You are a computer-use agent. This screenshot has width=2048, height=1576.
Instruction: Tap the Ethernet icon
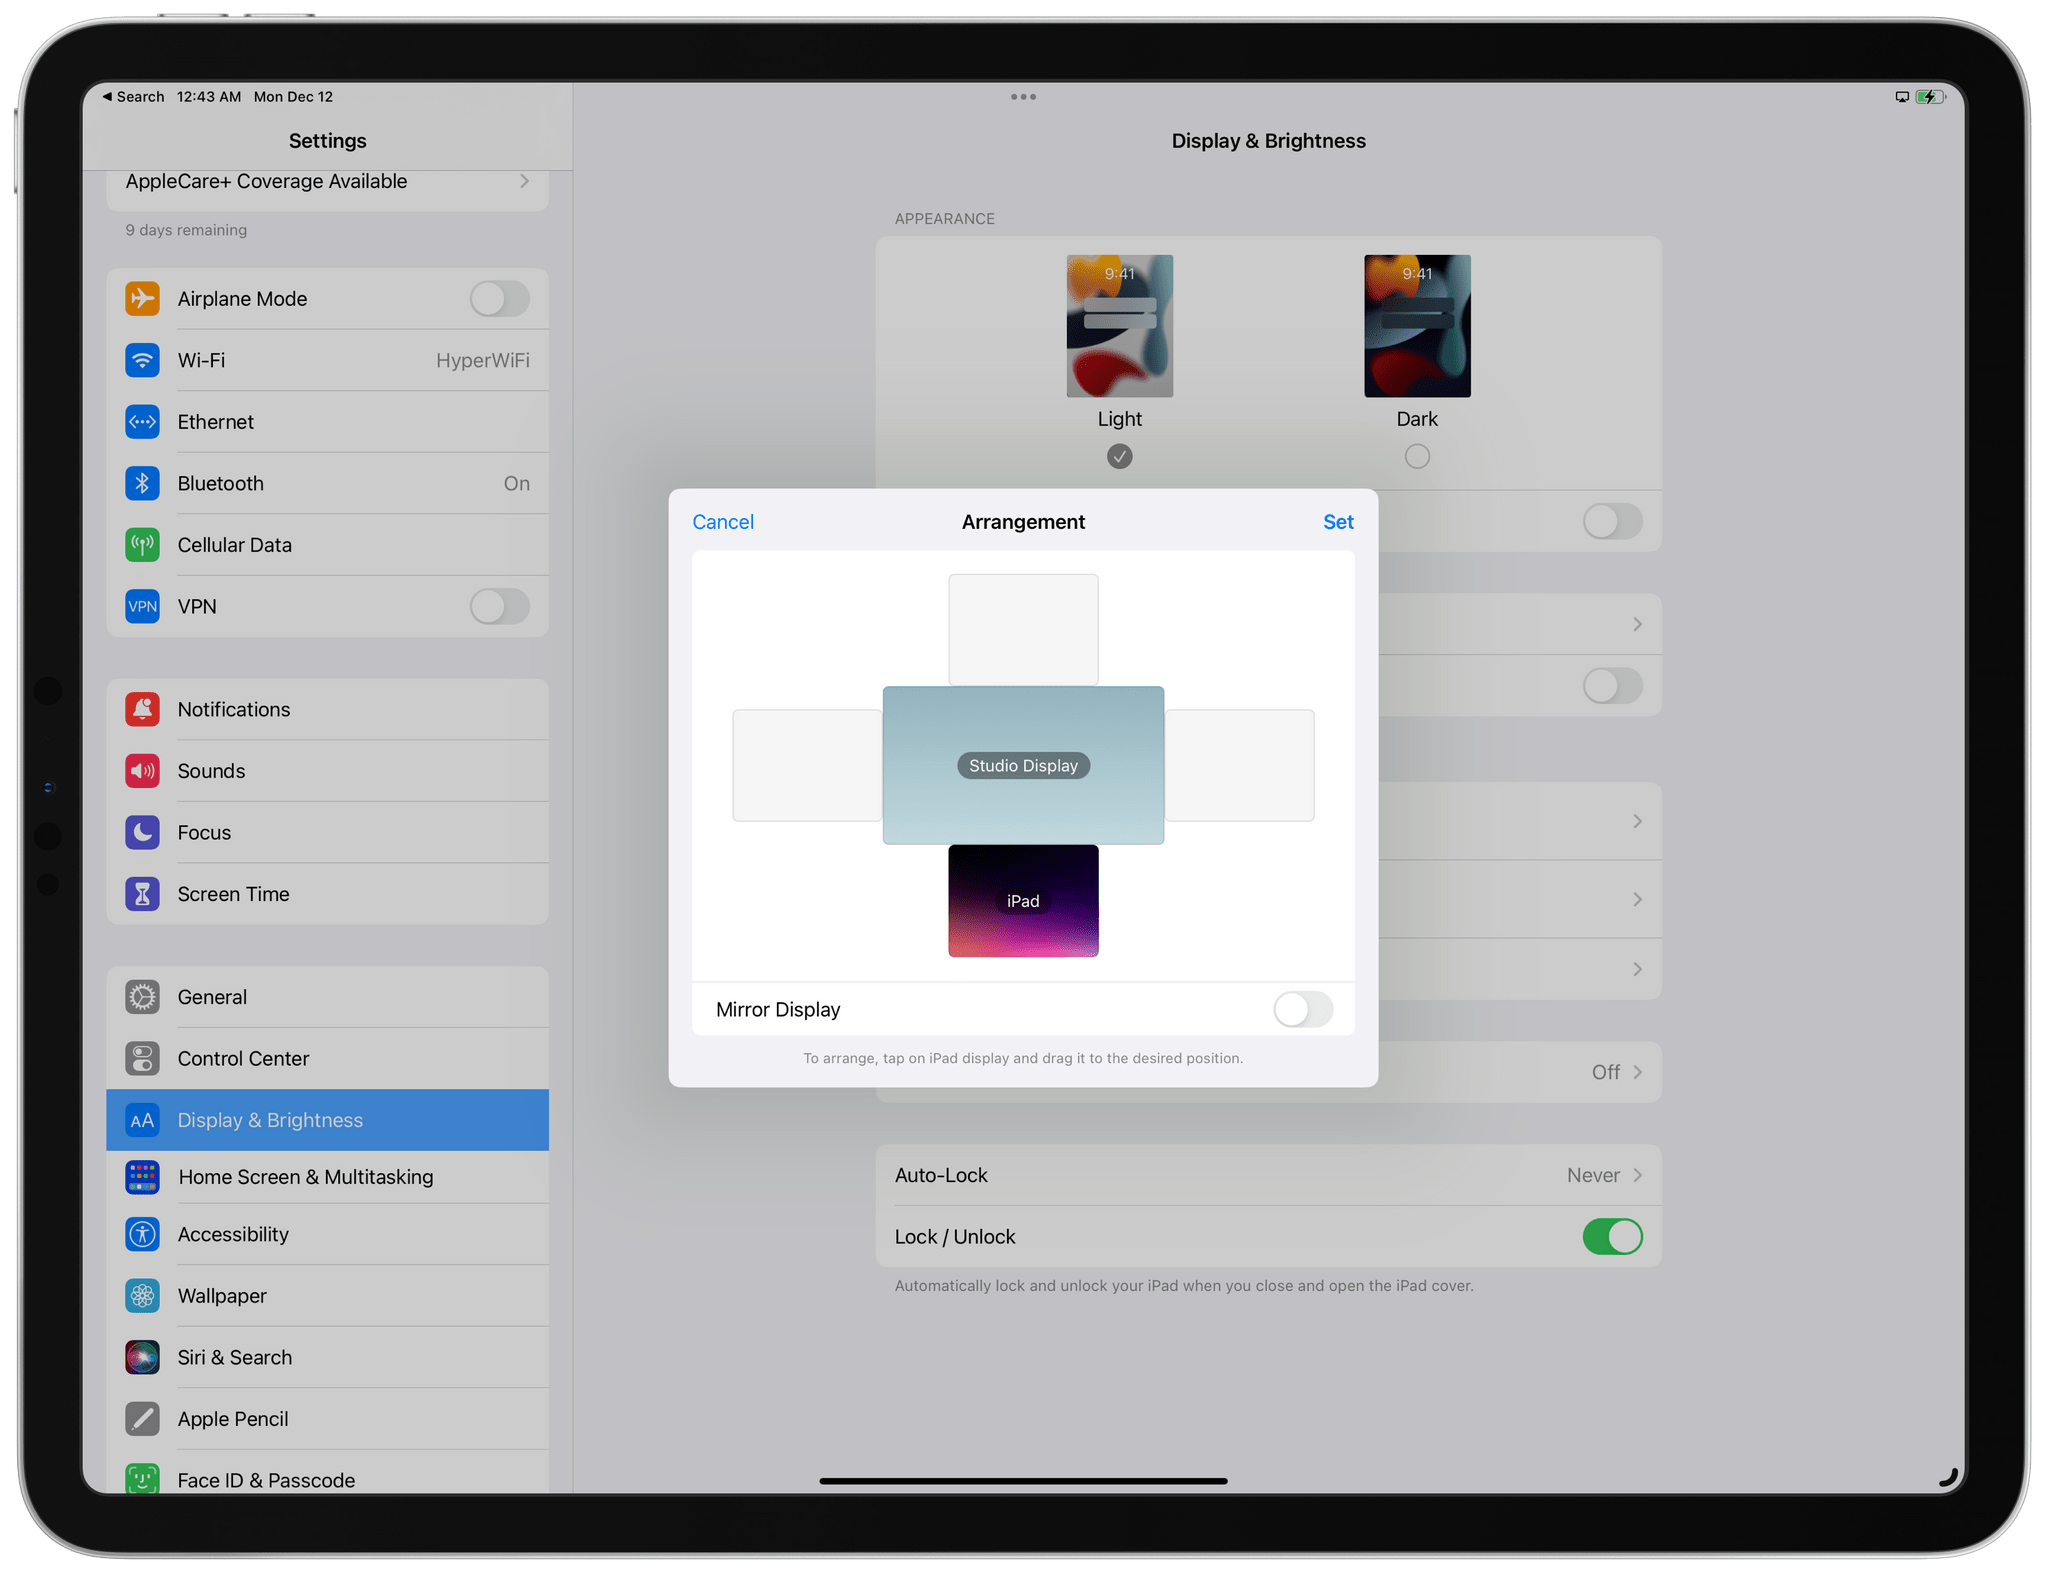coord(142,422)
